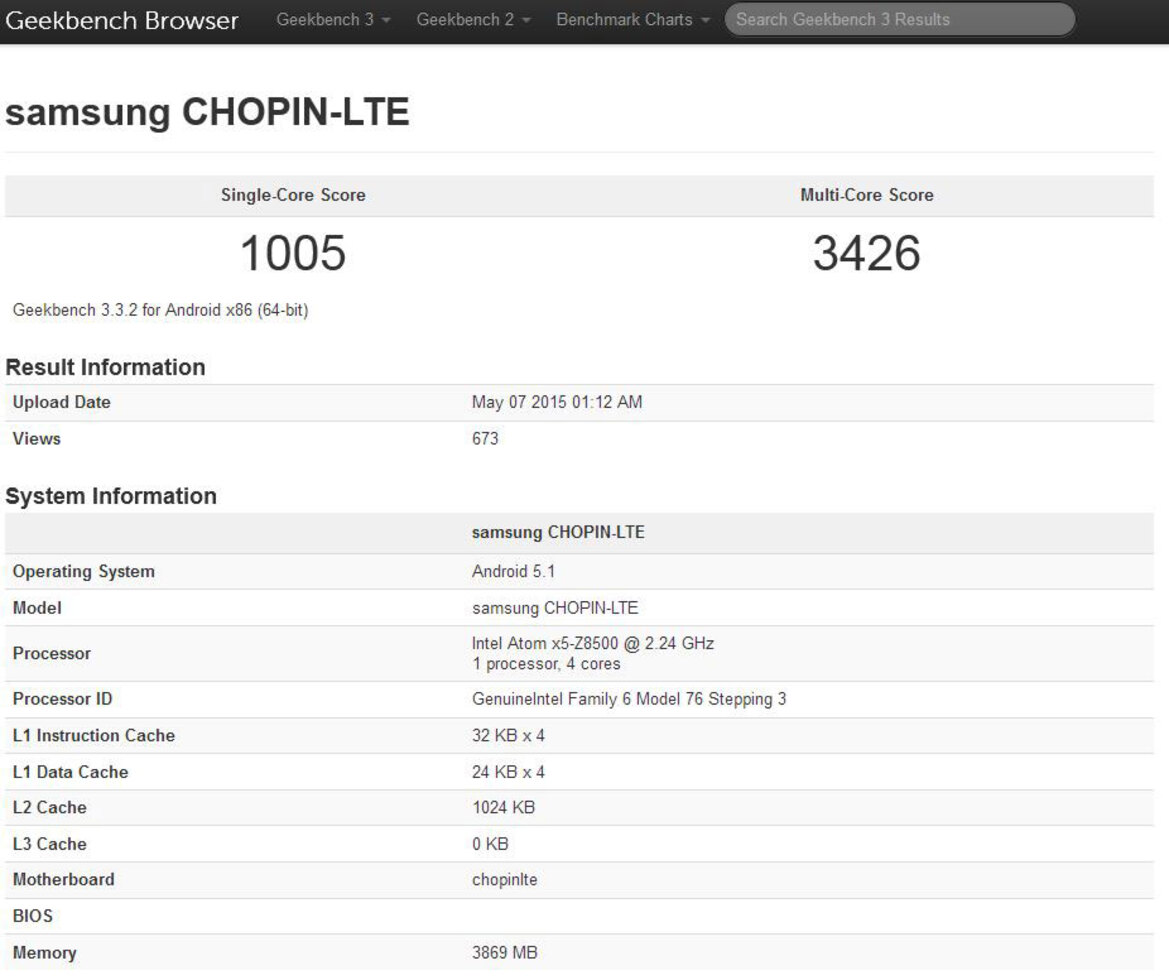The width and height of the screenshot is (1169, 980).
Task: Select the samsung CHOPIN-LTE table column header
Action: tap(558, 533)
